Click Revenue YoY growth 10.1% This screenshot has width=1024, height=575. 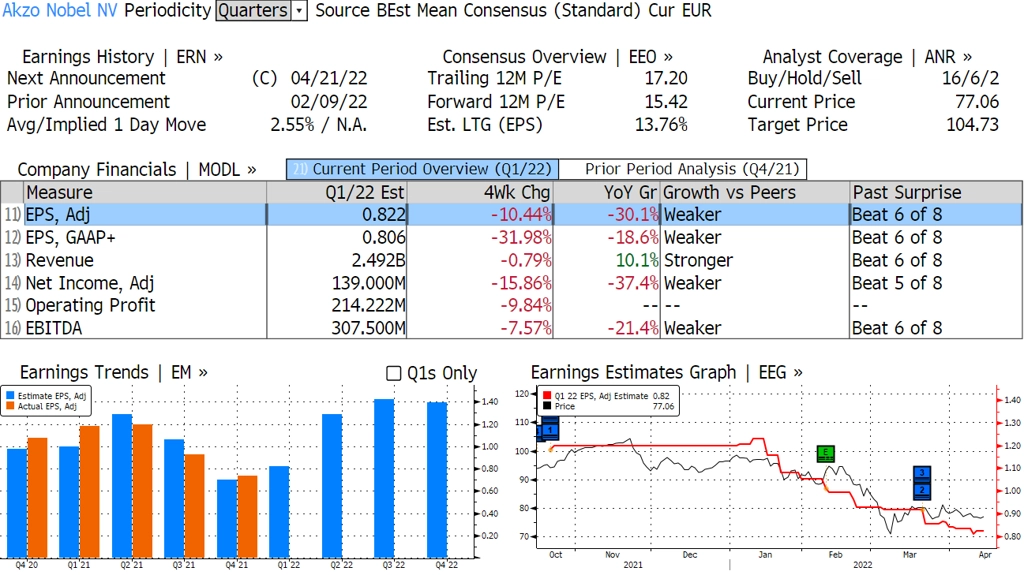[637, 260]
